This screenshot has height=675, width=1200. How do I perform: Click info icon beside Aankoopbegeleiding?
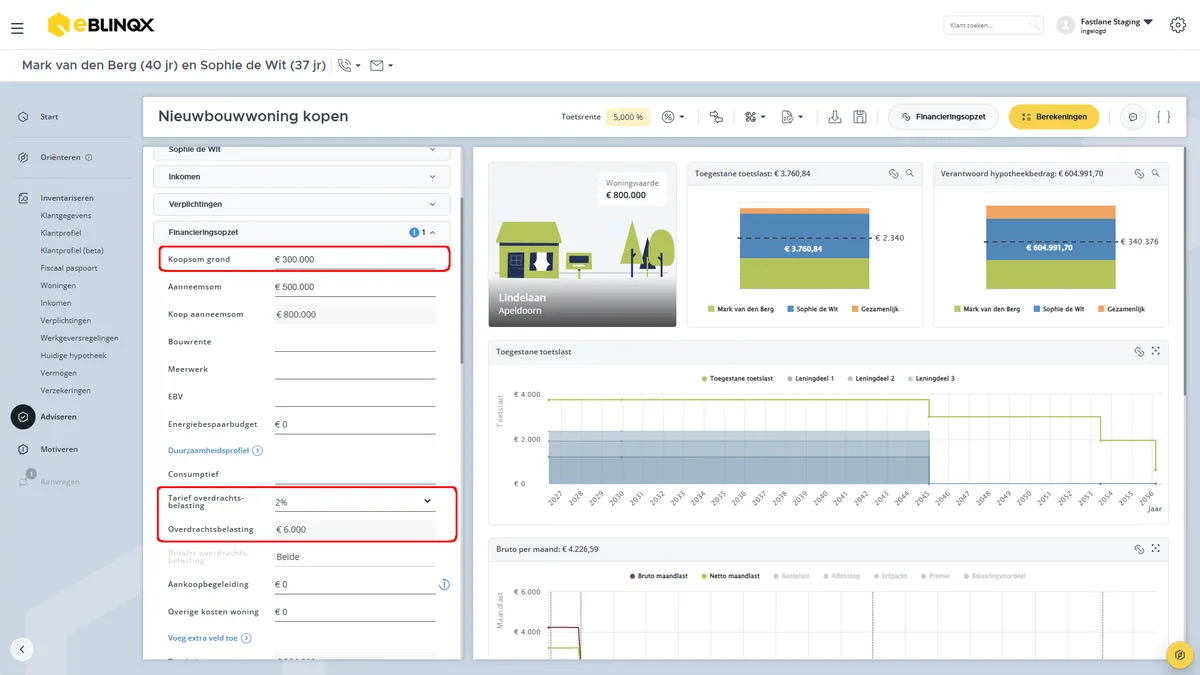444,584
